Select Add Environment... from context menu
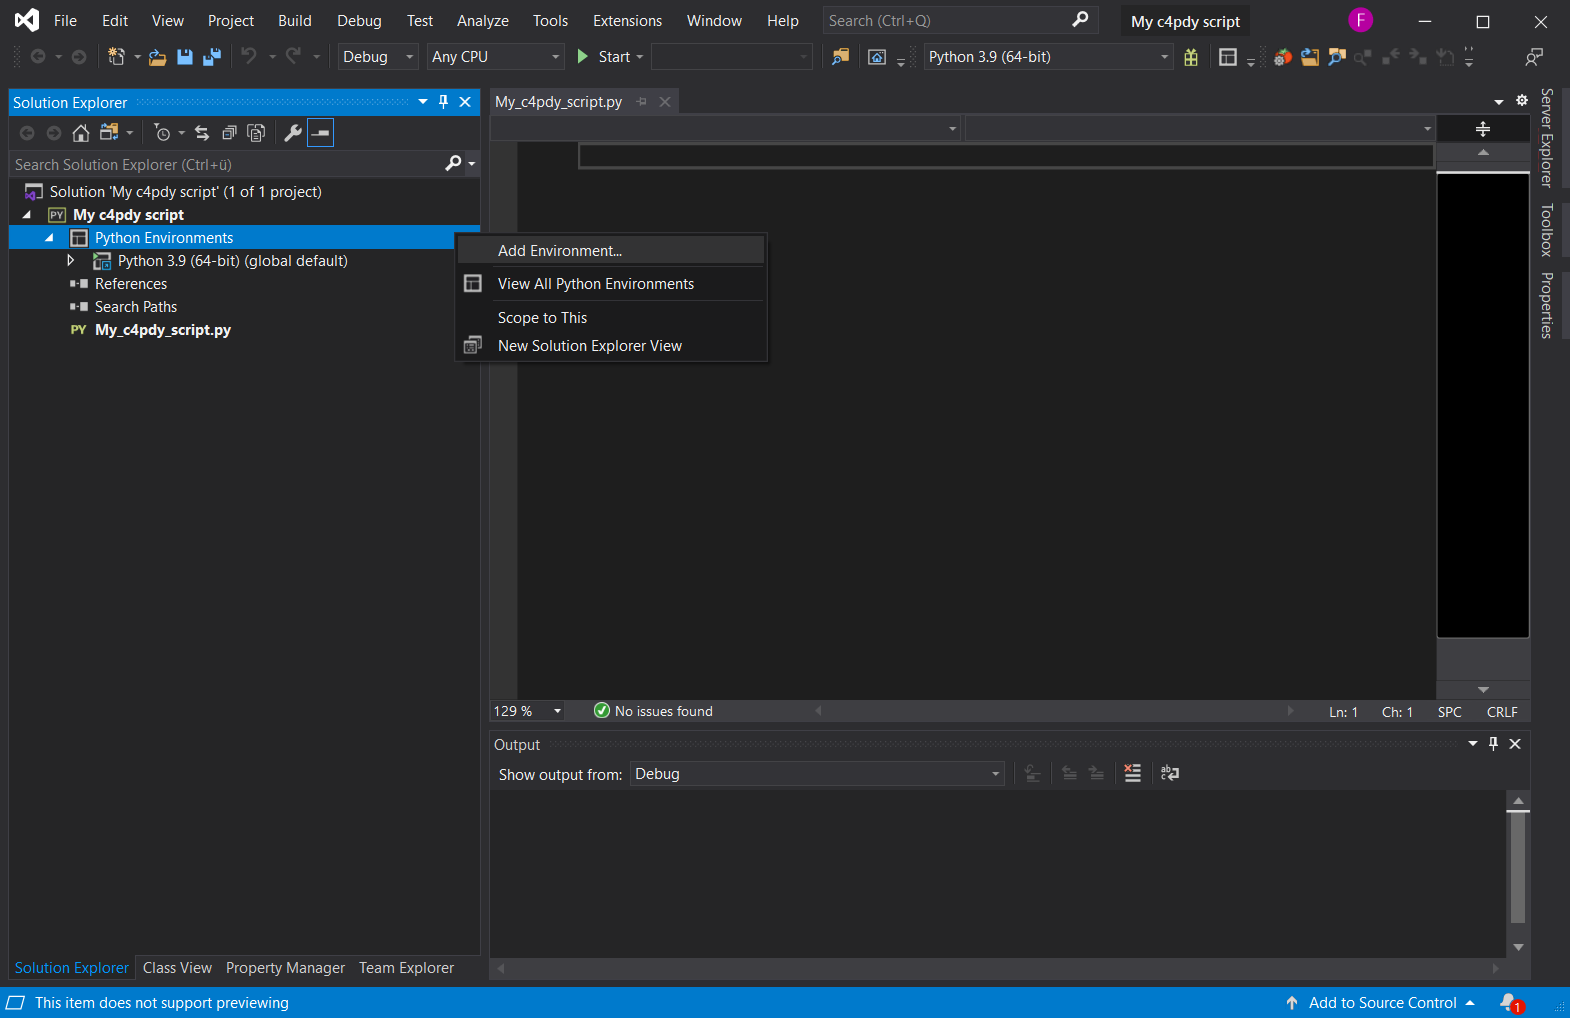Image resolution: width=1570 pixels, height=1018 pixels. 560,251
